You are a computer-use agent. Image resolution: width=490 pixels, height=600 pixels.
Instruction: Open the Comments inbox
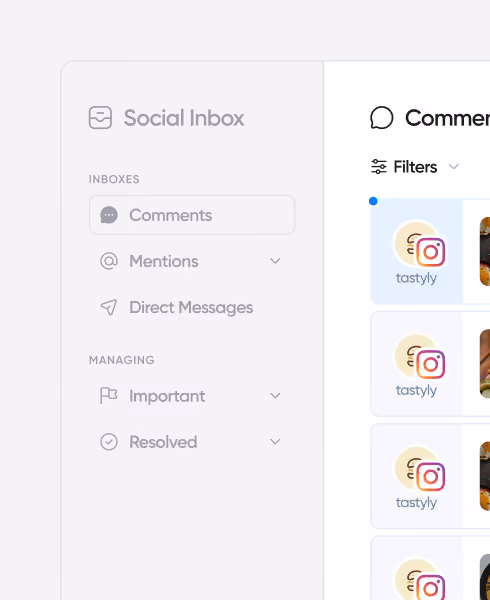click(x=192, y=215)
